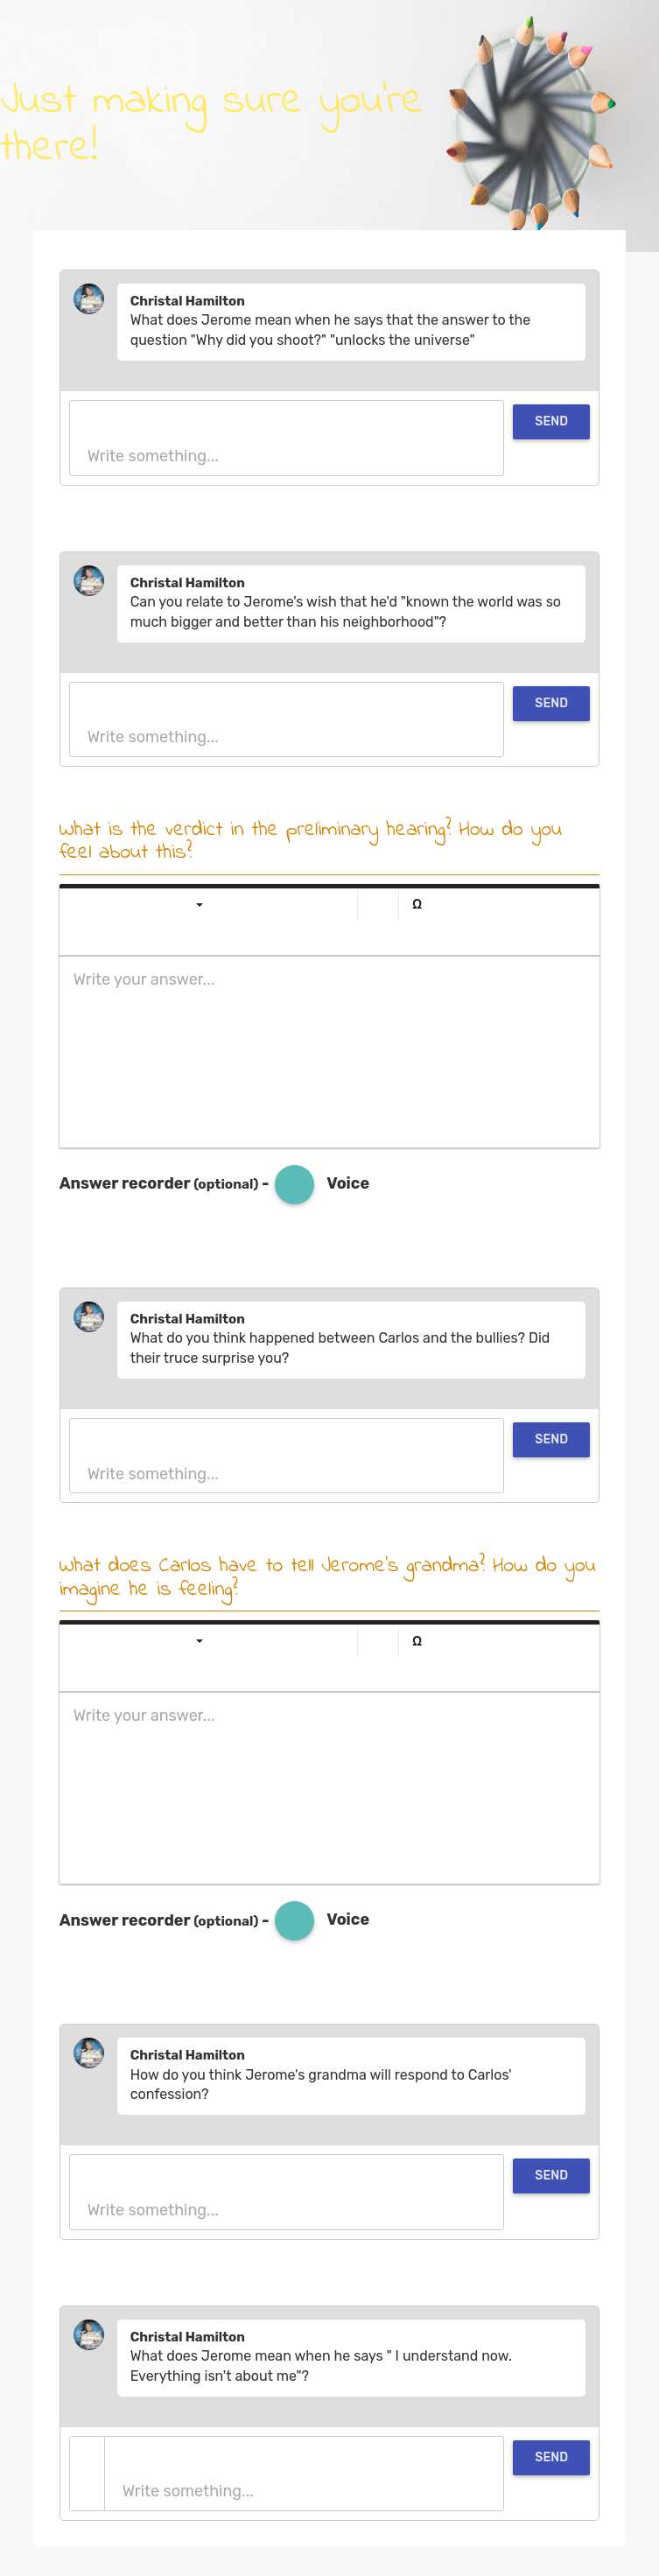Expand the paragraph style dropdown in the second editor
The image size is (659, 2576).
coord(199,1640)
